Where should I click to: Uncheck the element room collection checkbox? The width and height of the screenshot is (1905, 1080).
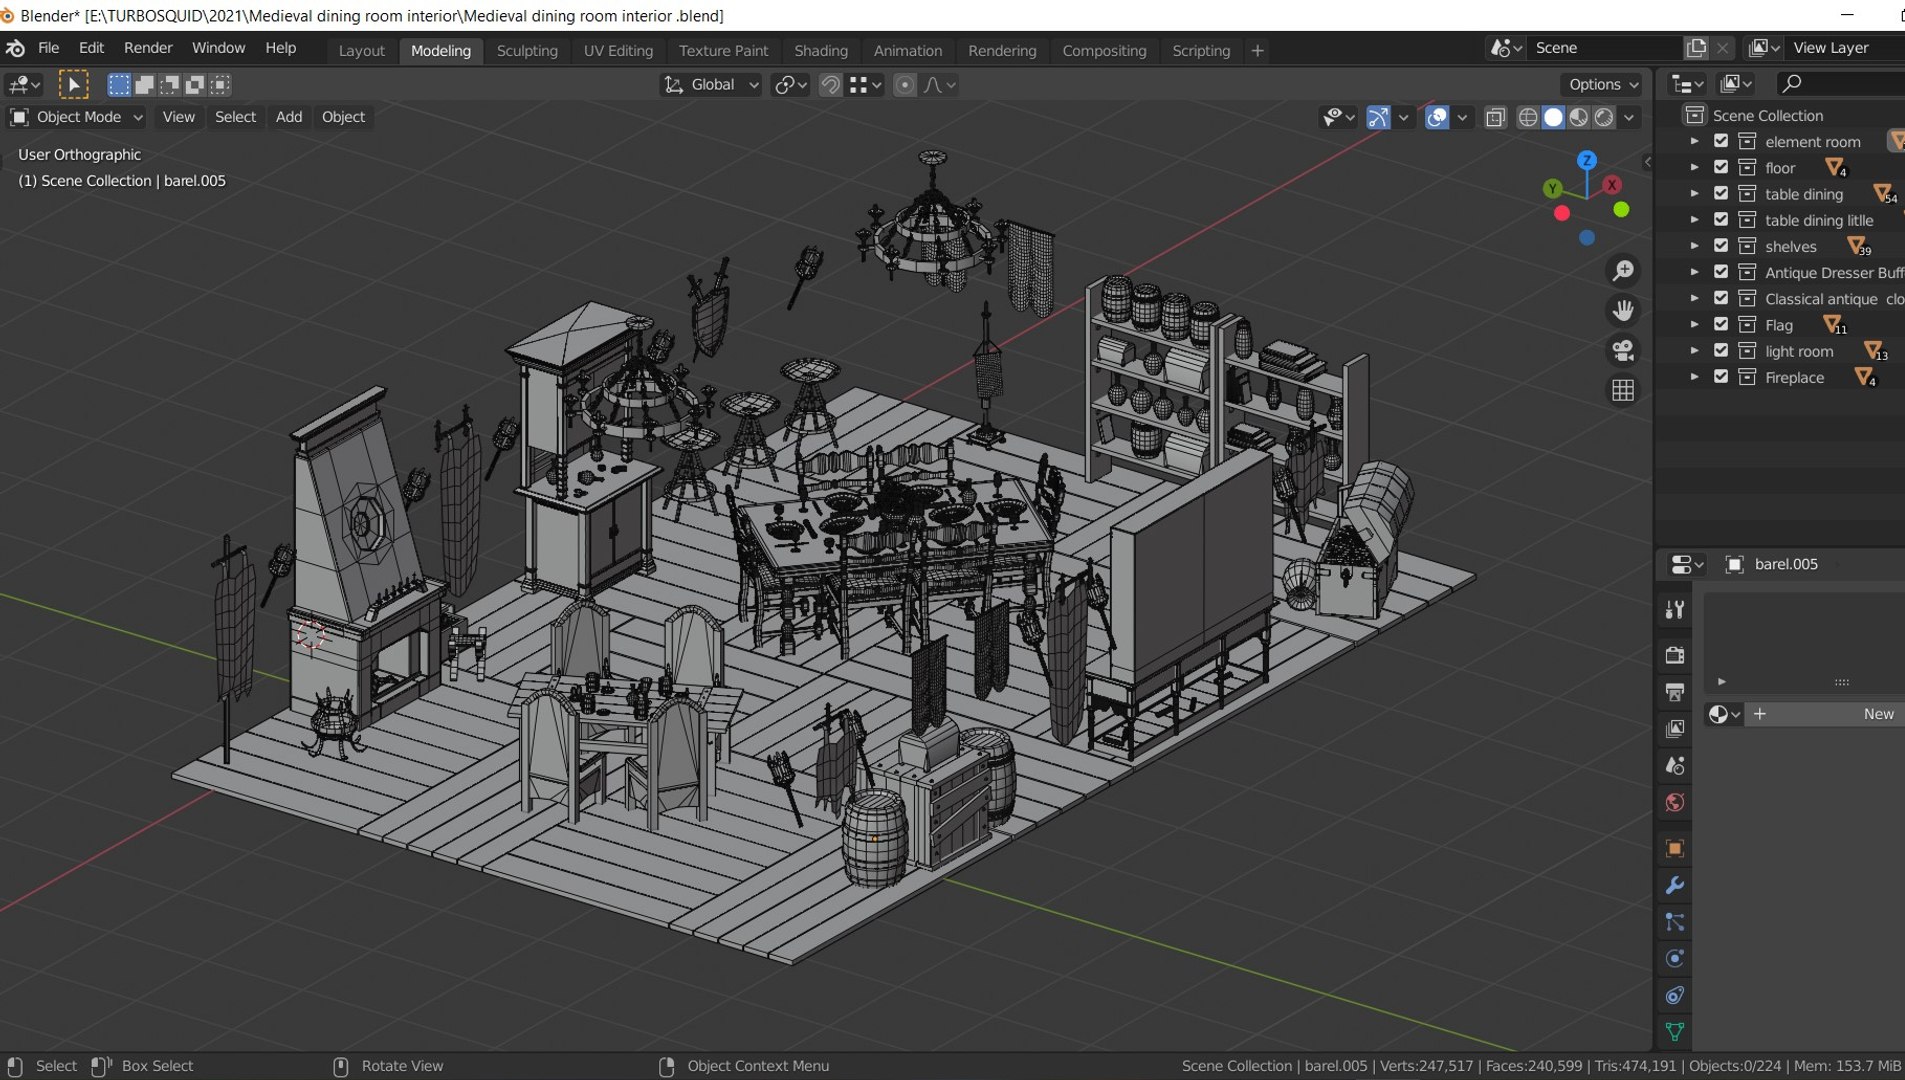tap(1721, 141)
